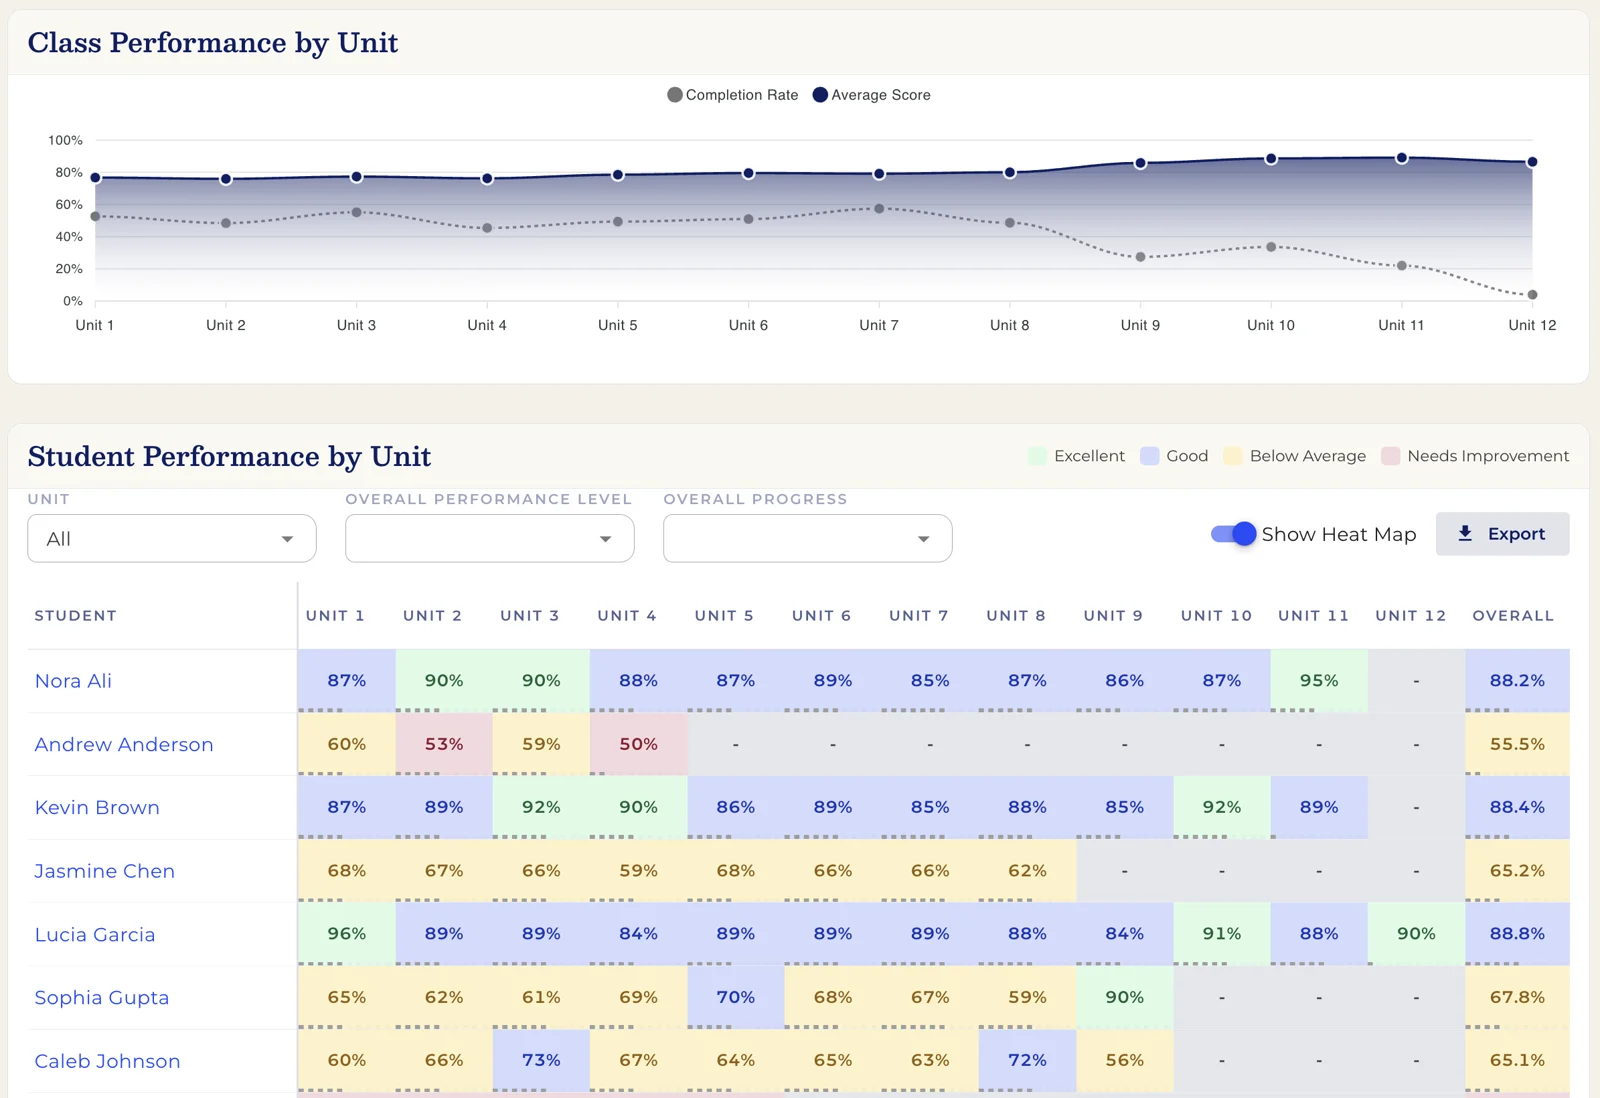The width and height of the screenshot is (1600, 1098).
Task: Open Lucia Garcia's student profile
Action: [x=95, y=934]
